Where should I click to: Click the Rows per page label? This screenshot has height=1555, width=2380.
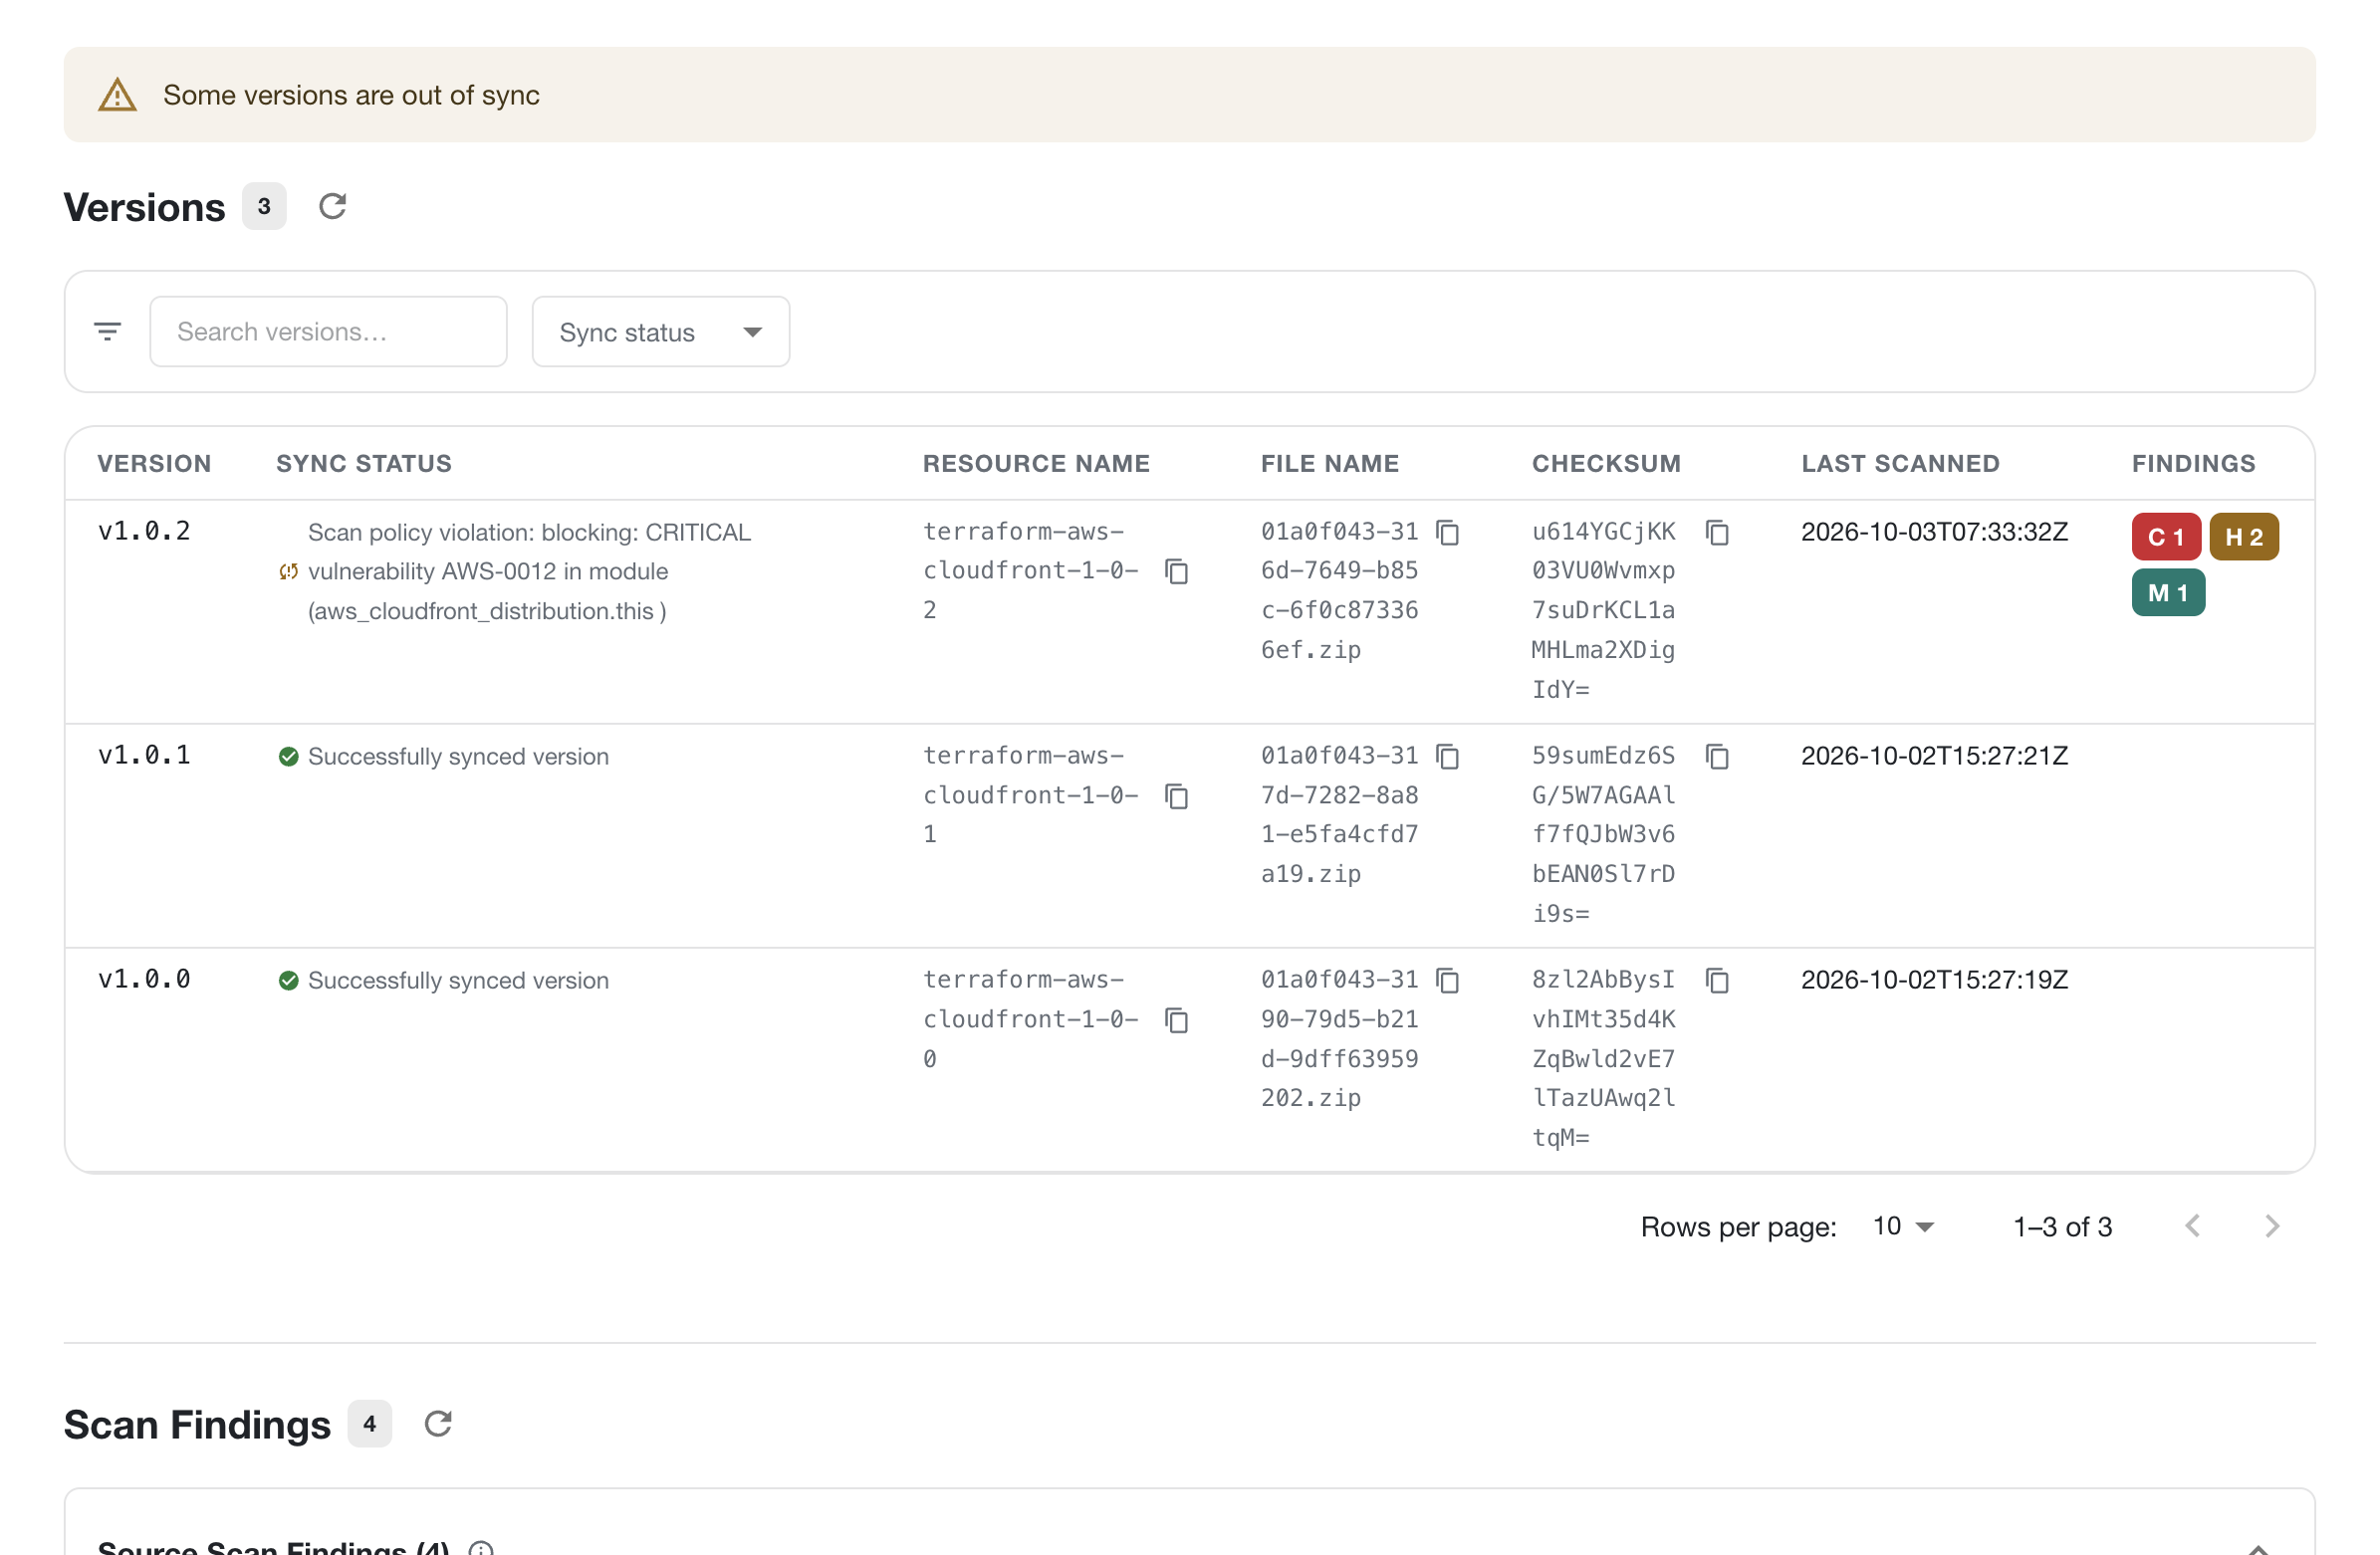pos(1738,1227)
